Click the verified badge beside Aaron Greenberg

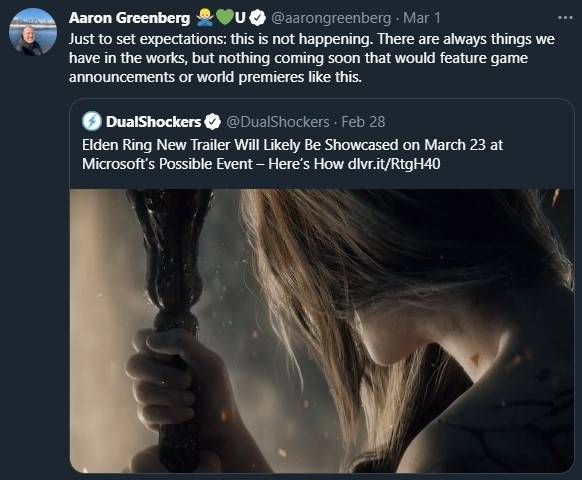257,18
